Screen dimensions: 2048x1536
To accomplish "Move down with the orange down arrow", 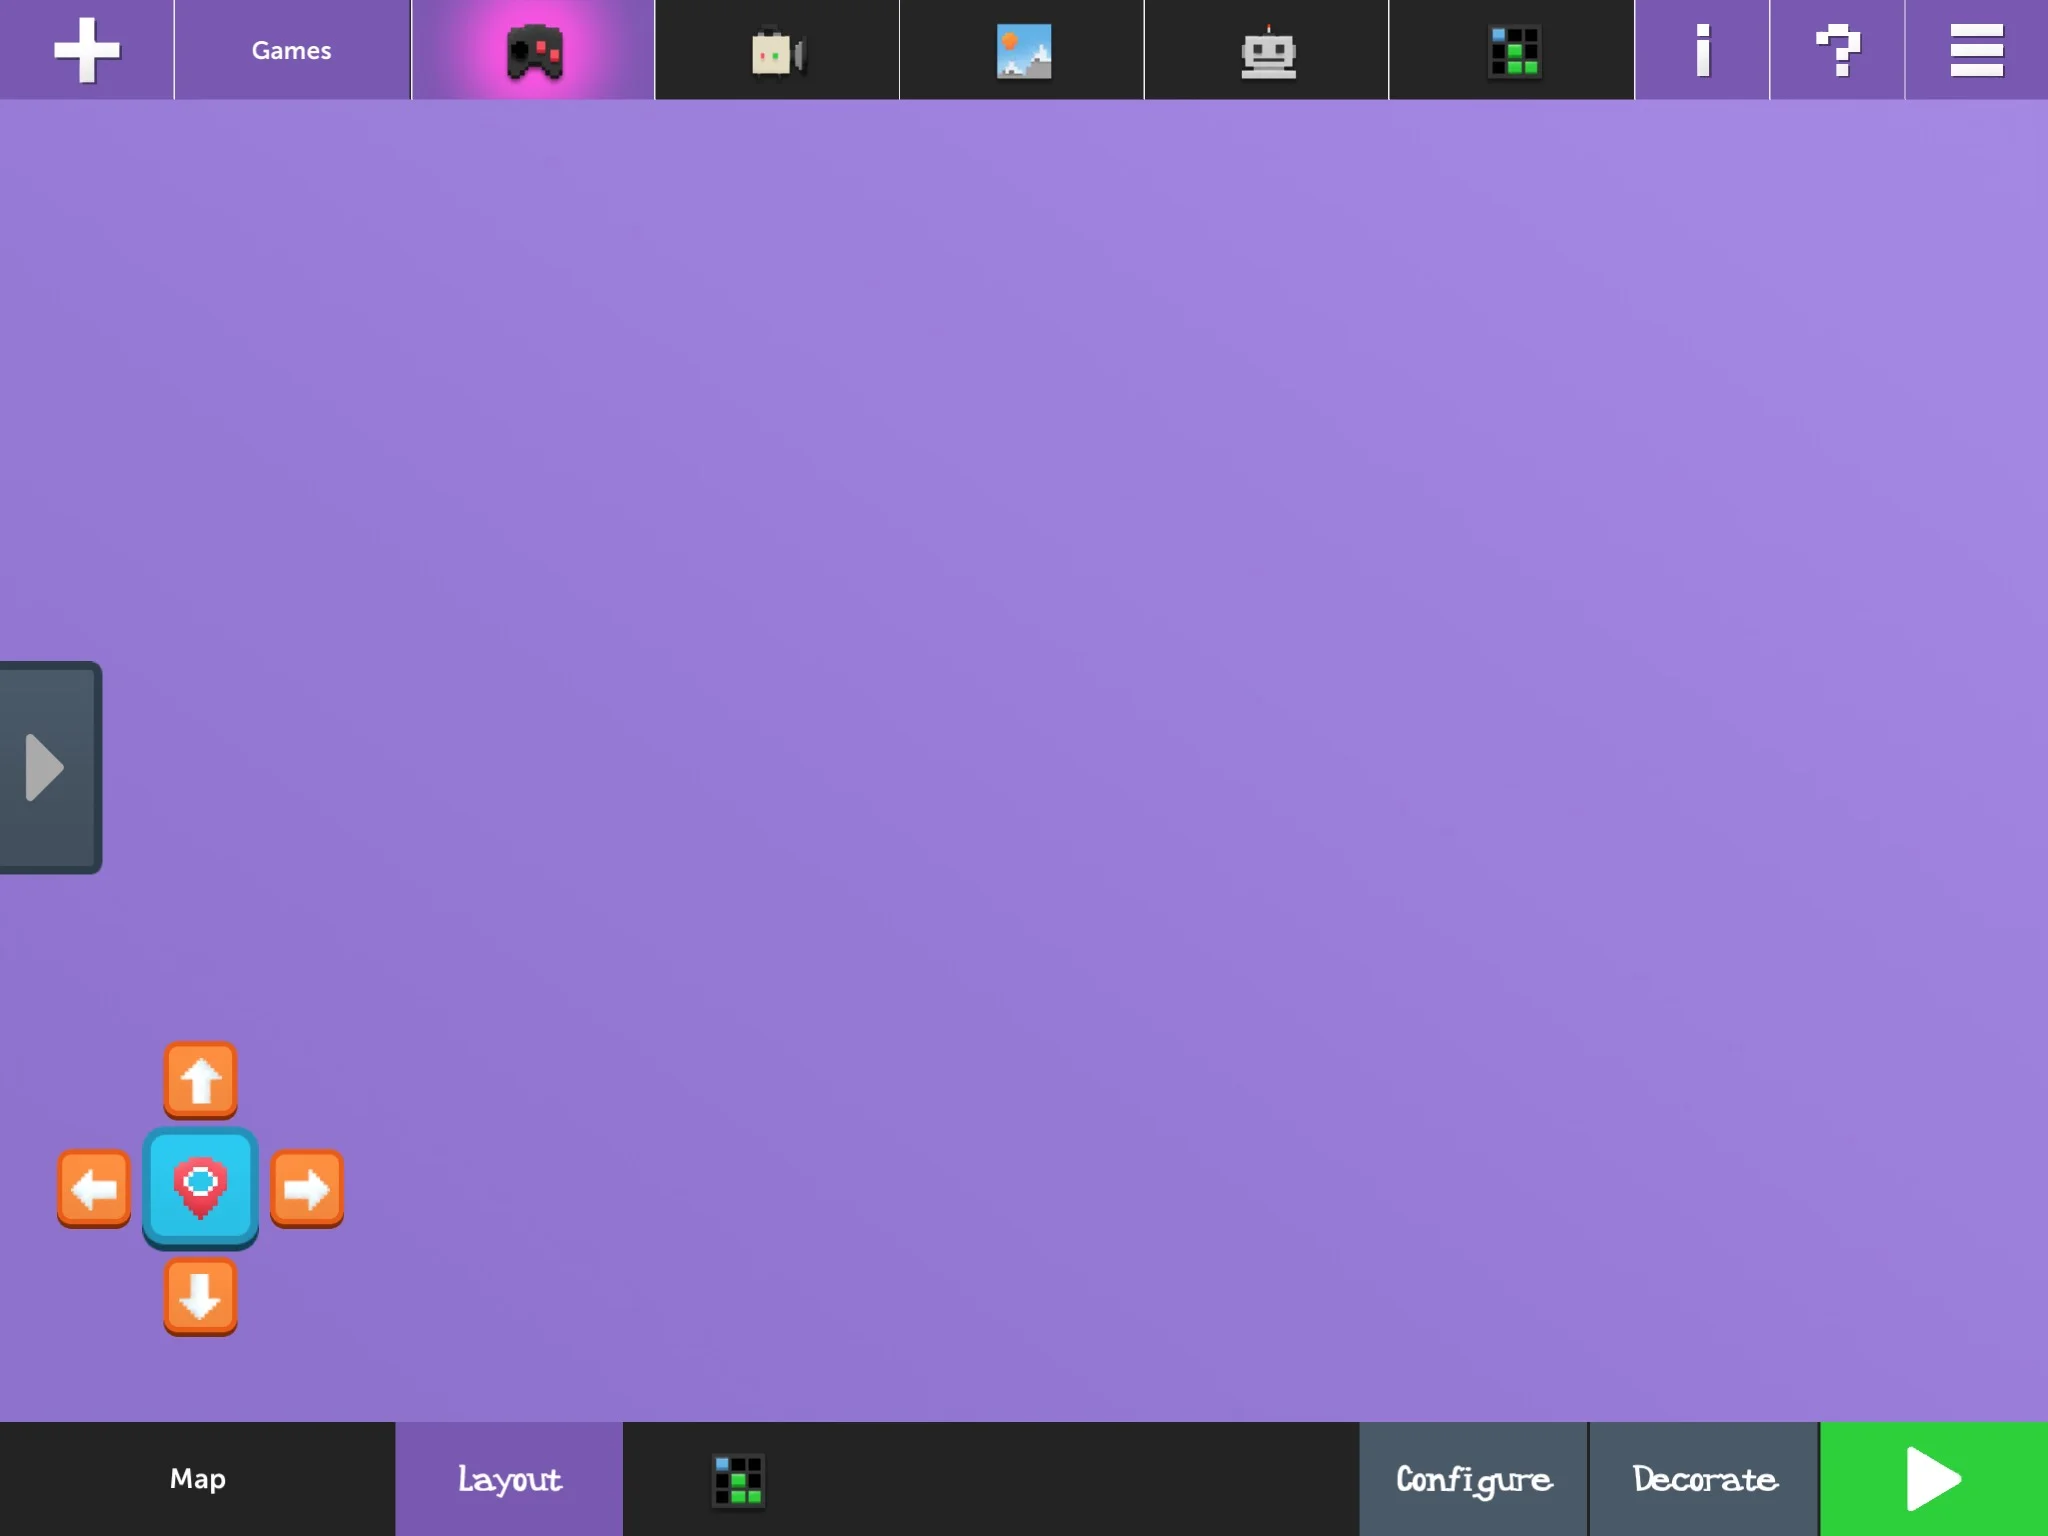I will click(200, 1297).
